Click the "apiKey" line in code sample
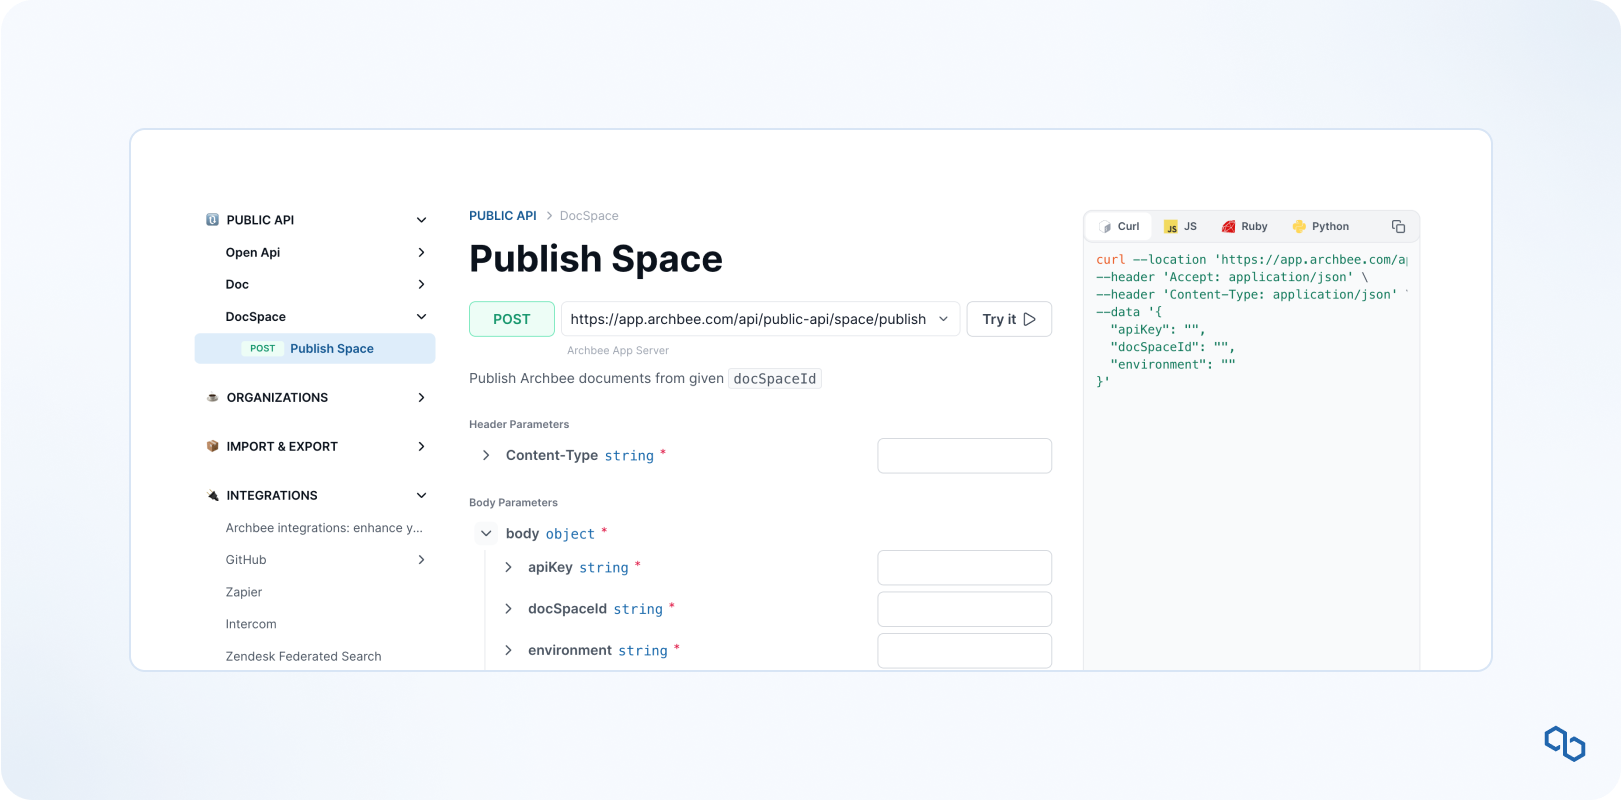Viewport: 1621px width, 800px height. click(x=1157, y=330)
